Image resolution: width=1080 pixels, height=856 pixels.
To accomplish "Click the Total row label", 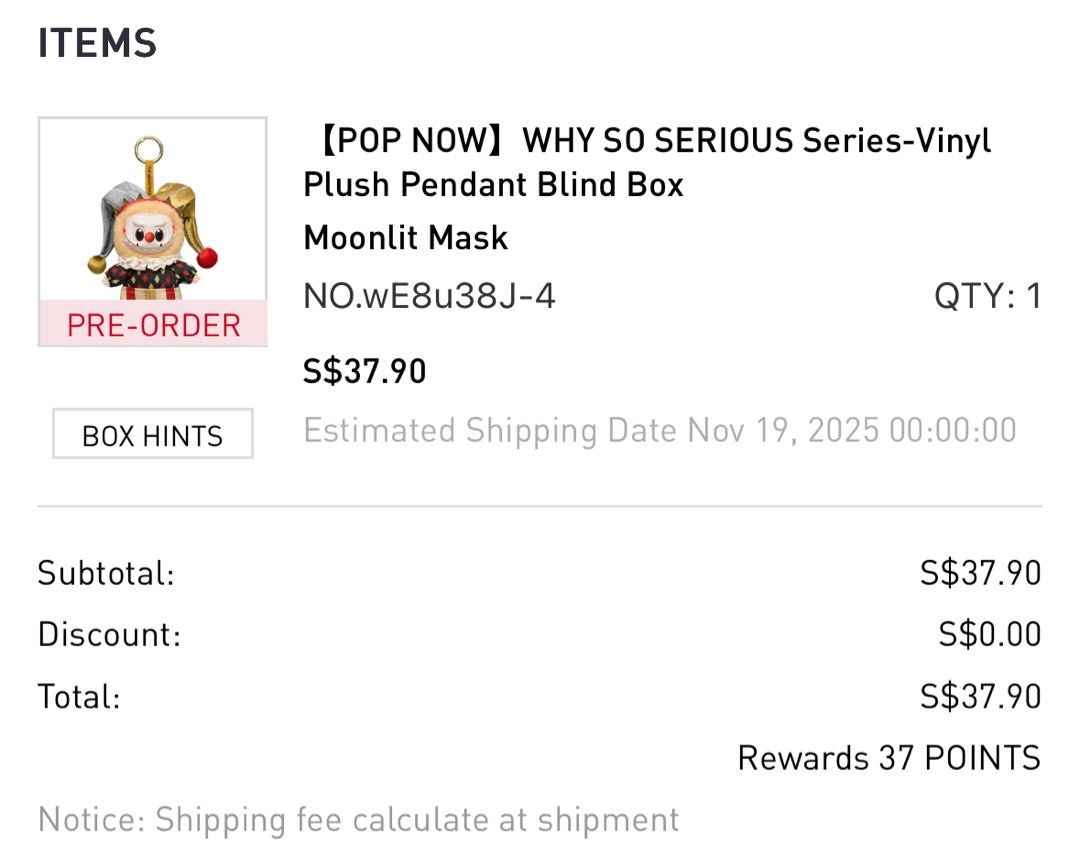I will click(74, 696).
